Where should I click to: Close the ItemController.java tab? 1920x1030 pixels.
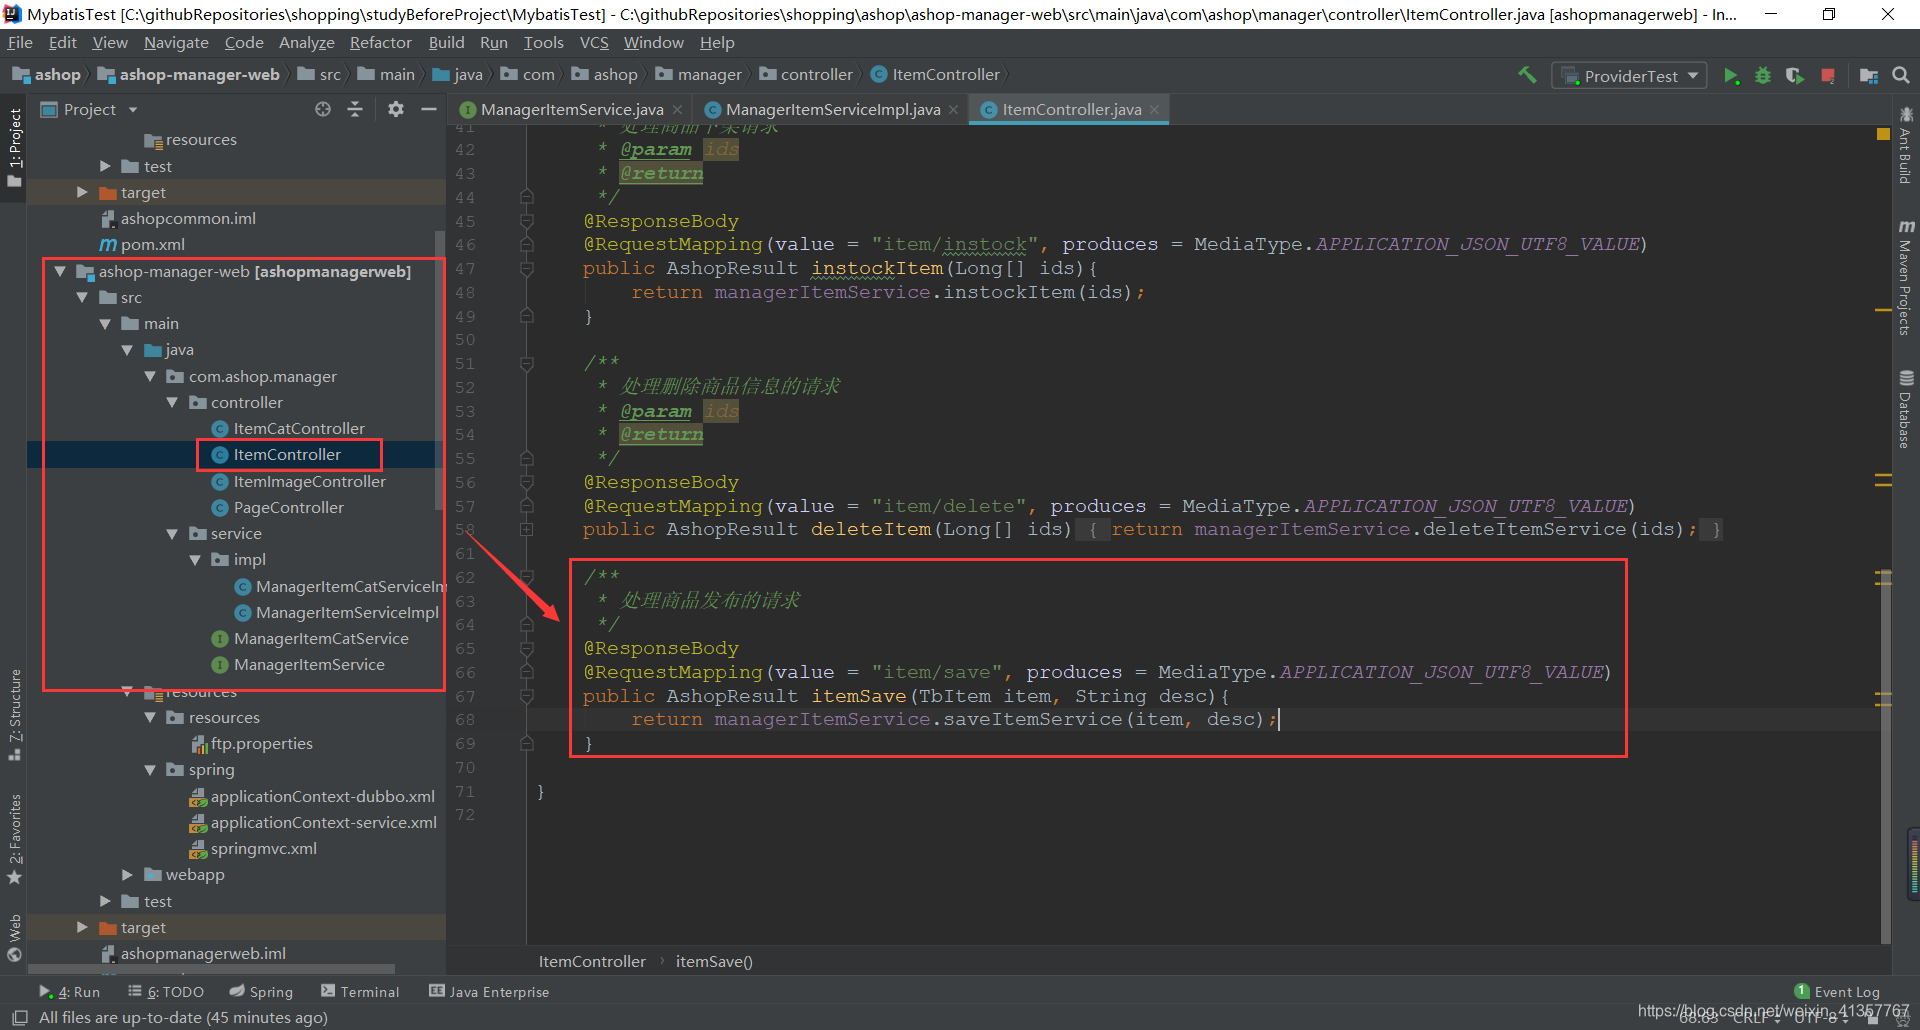[1155, 110]
